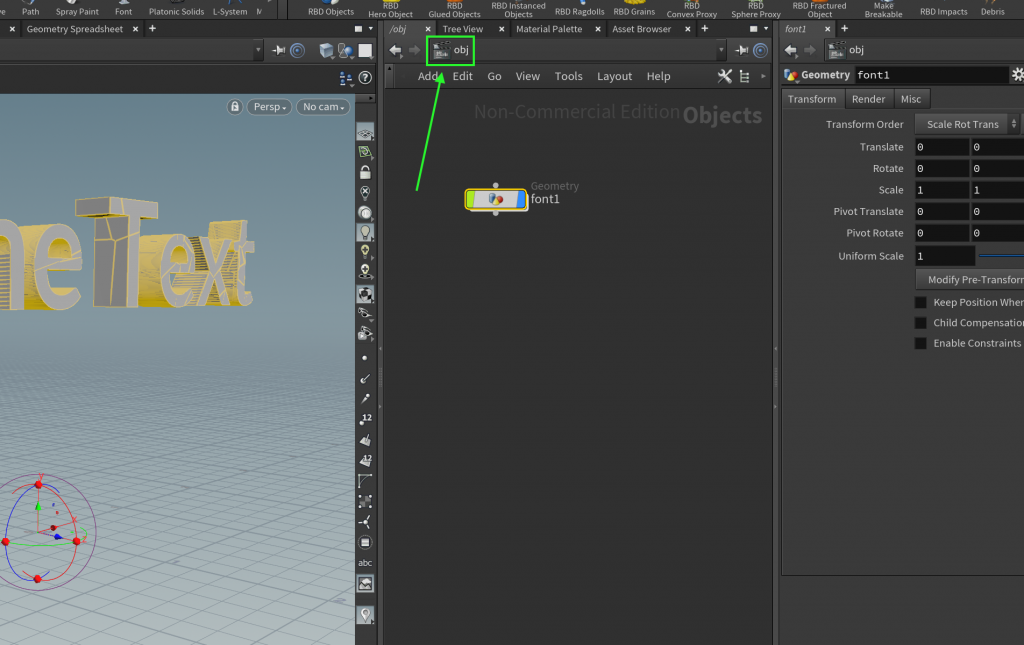Switch to the Tree View tab

tap(462, 29)
